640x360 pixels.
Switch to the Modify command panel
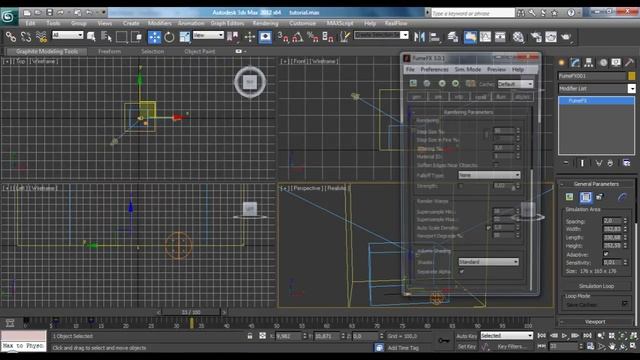click(x=575, y=62)
